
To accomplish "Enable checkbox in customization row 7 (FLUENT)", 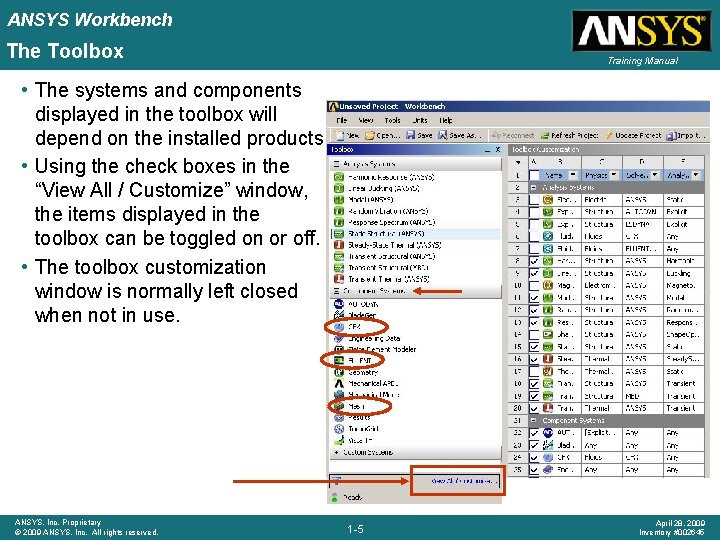I will [534, 249].
